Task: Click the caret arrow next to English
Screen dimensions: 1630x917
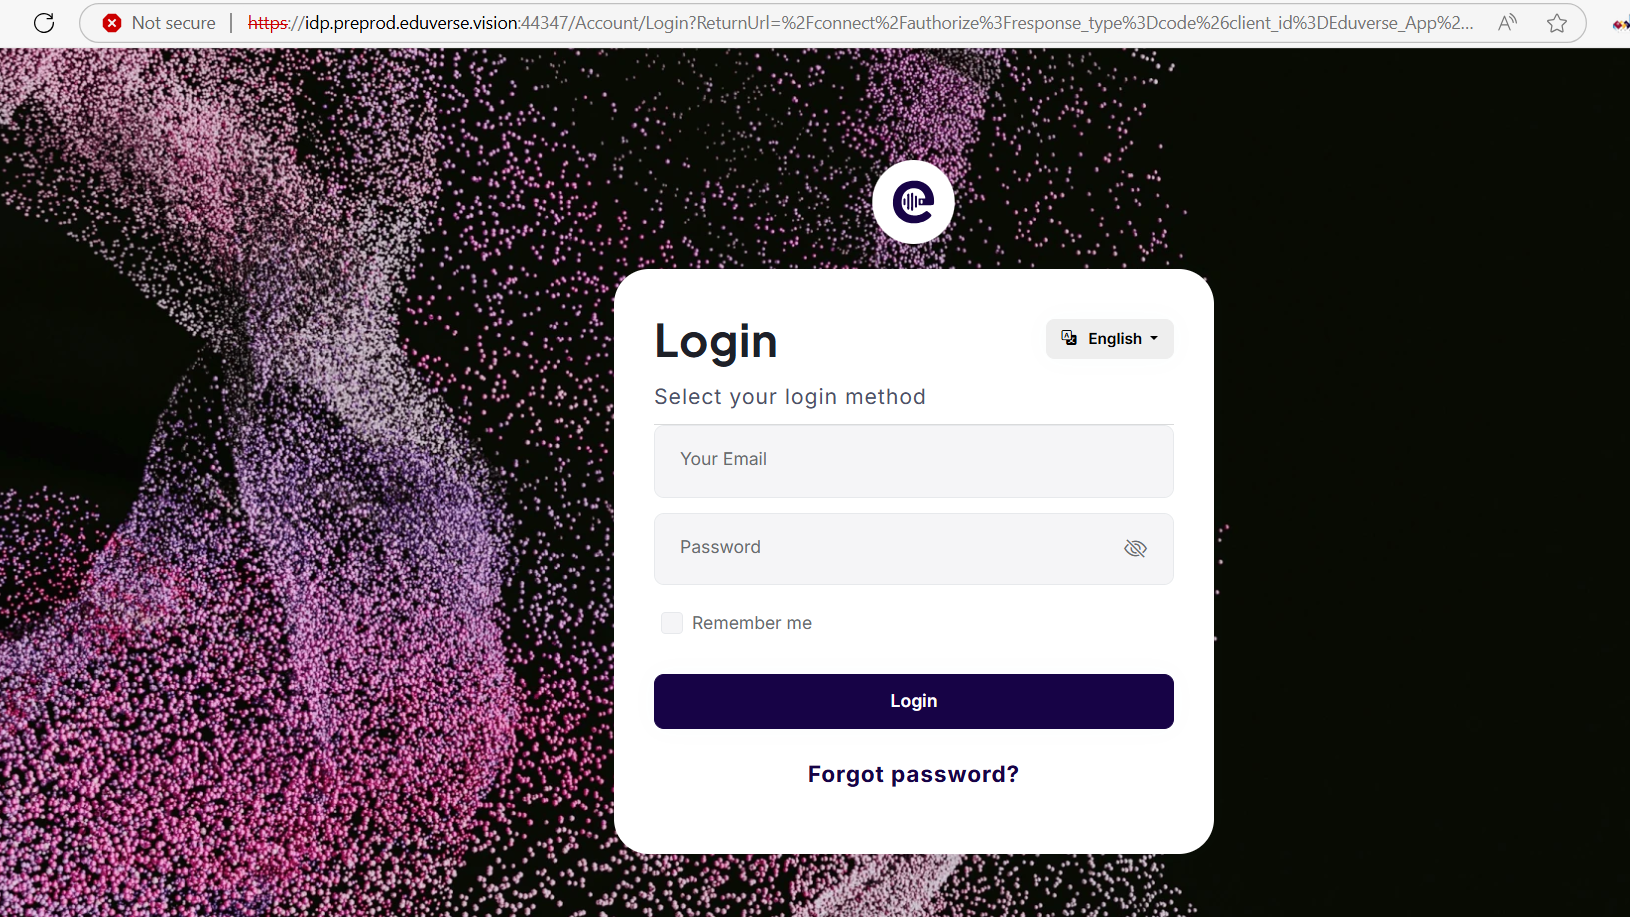Action: tap(1154, 339)
